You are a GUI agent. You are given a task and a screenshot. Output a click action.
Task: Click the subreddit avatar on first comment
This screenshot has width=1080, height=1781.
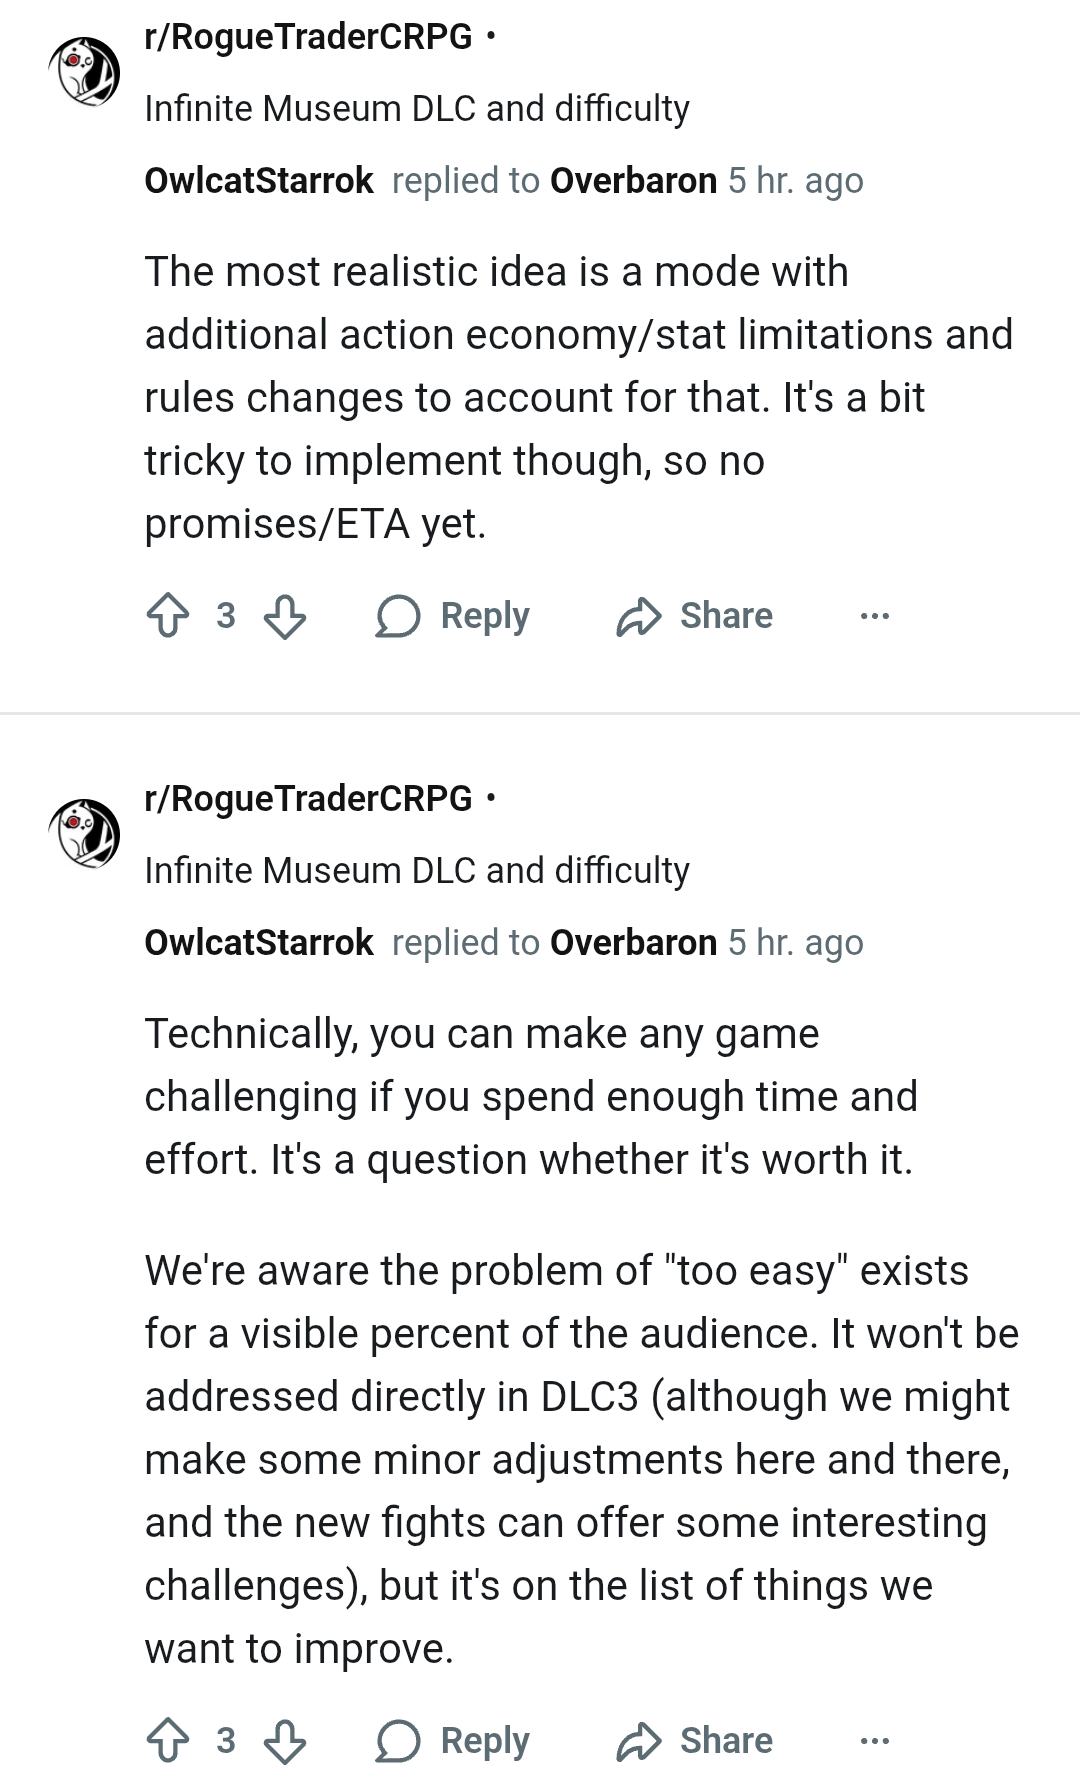[x=84, y=72]
